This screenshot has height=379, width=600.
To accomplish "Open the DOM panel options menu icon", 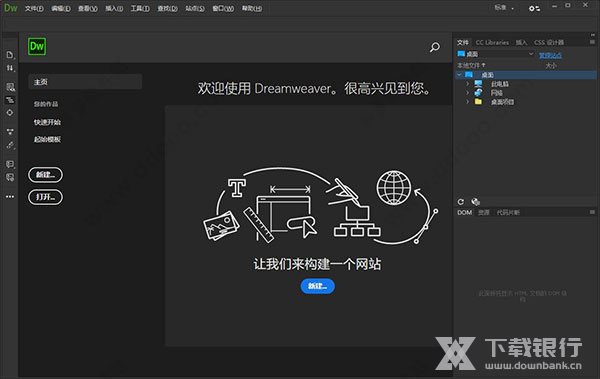I will (x=592, y=212).
